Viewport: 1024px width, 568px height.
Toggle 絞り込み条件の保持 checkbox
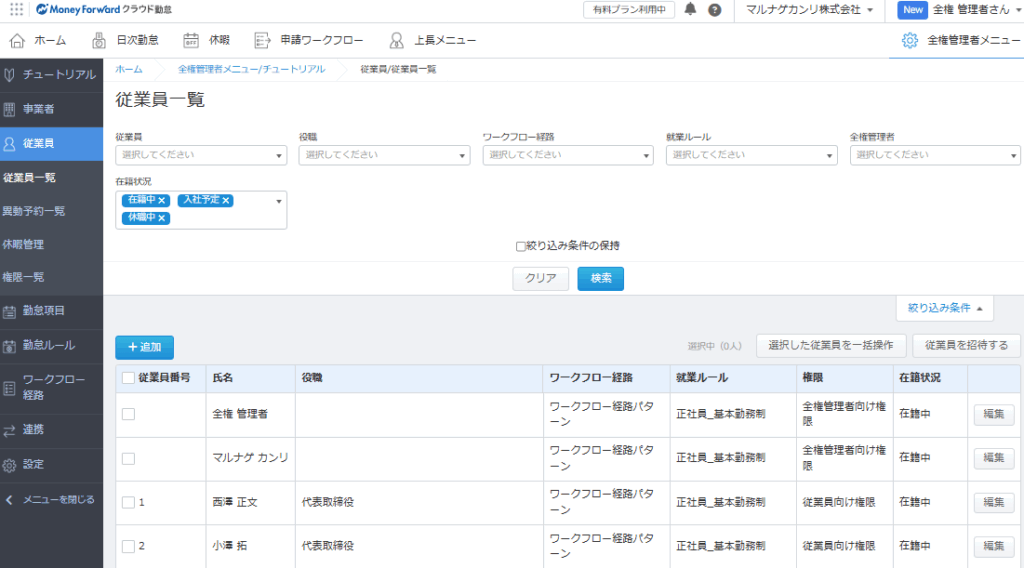(x=520, y=246)
